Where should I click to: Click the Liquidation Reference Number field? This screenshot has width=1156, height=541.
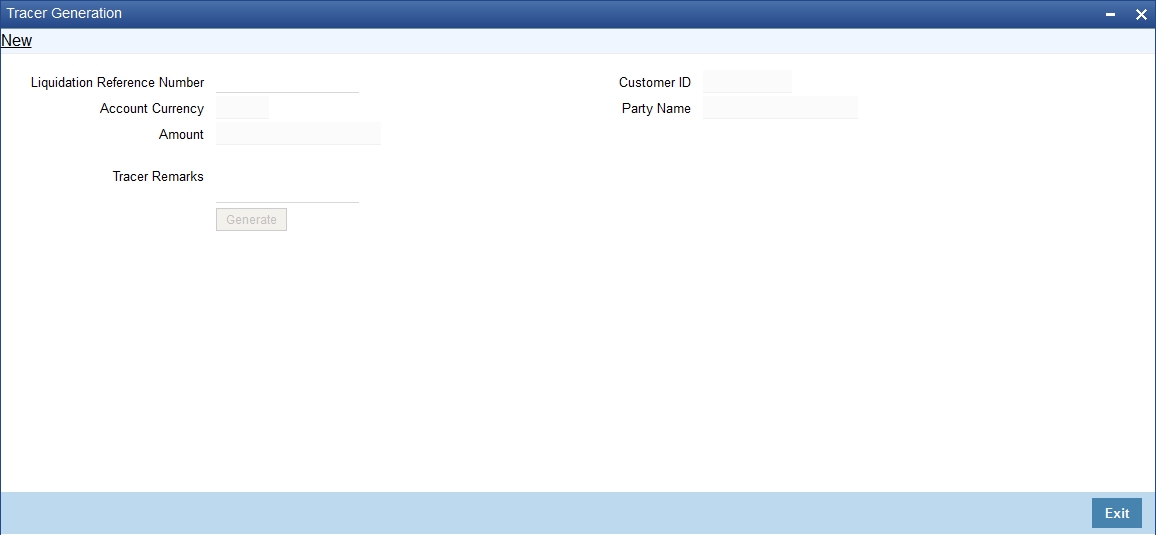click(288, 82)
